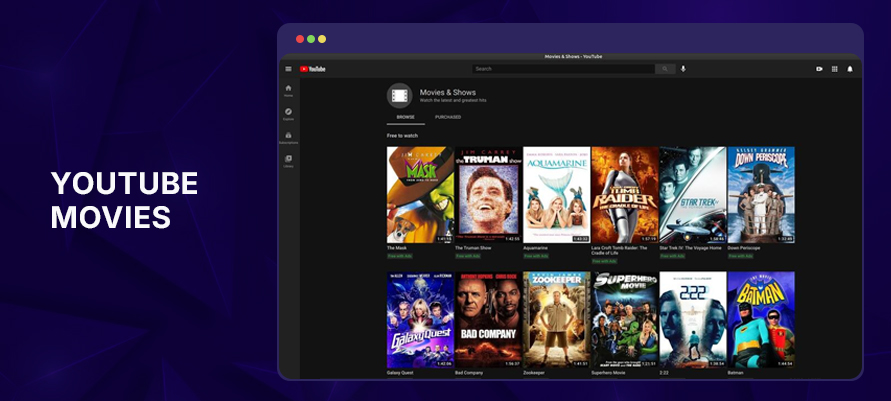891x401 pixels.
Task: Click the title text "Galaxy Quest"
Action: [x=400, y=373]
